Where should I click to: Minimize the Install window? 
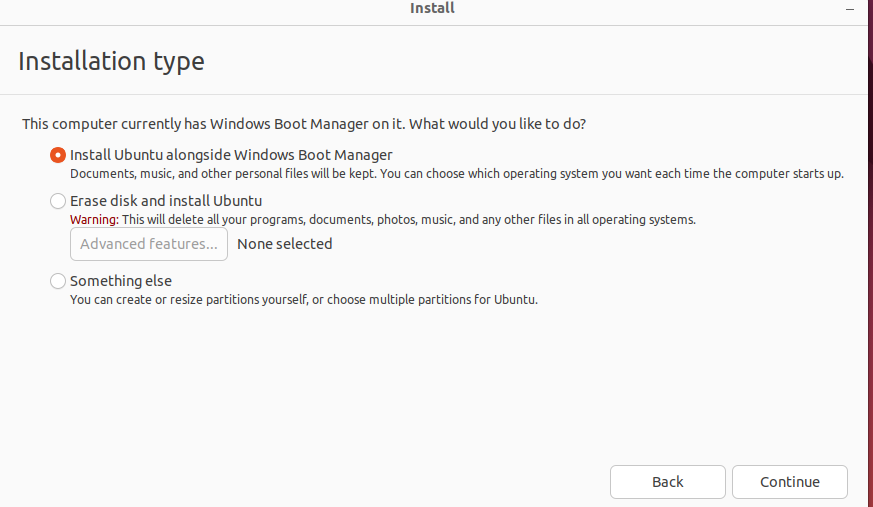(850, 9)
